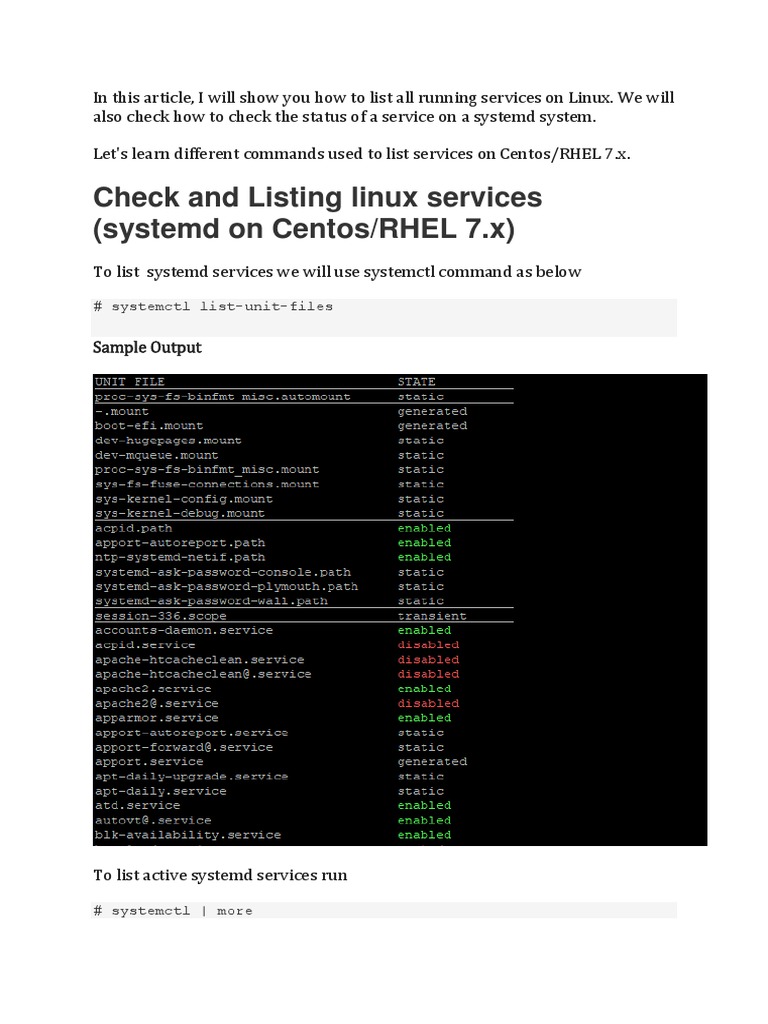768x1024 pixels.
Task: Click the 'UNIT FILE' column header
Action: tap(129, 382)
